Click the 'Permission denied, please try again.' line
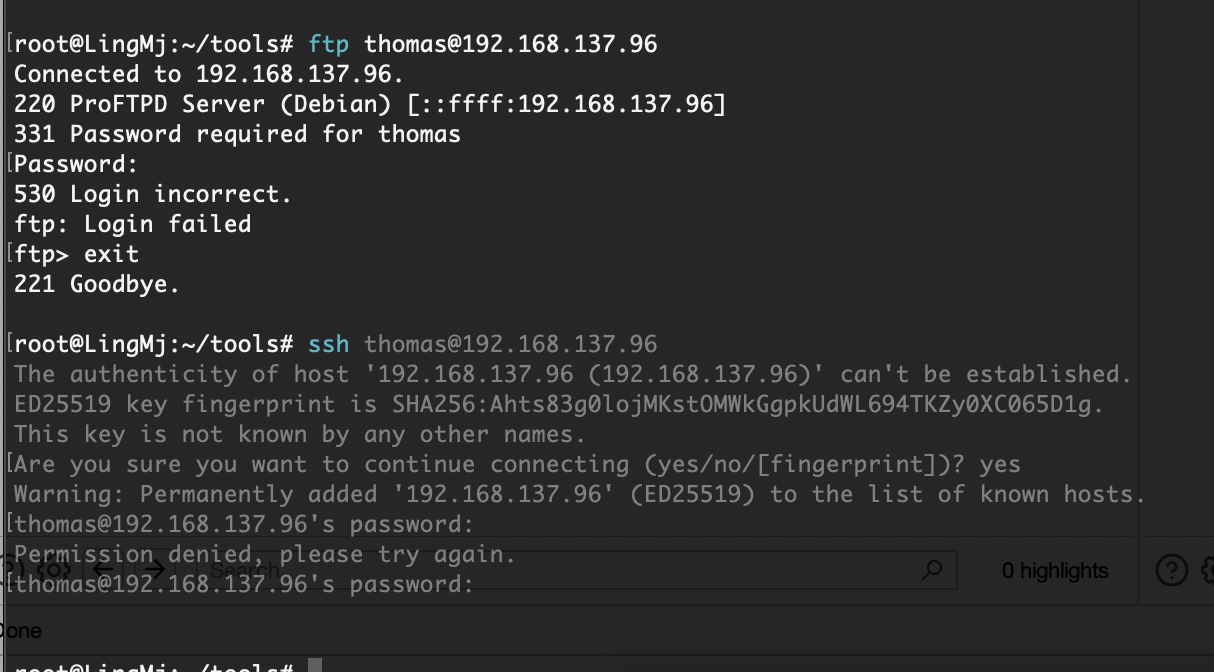Screen dimensions: 1214x672 coord(265,554)
